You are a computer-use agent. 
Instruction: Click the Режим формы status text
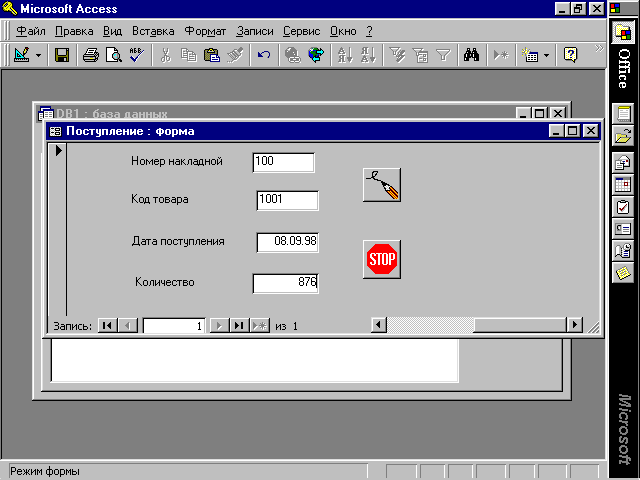(x=45, y=471)
